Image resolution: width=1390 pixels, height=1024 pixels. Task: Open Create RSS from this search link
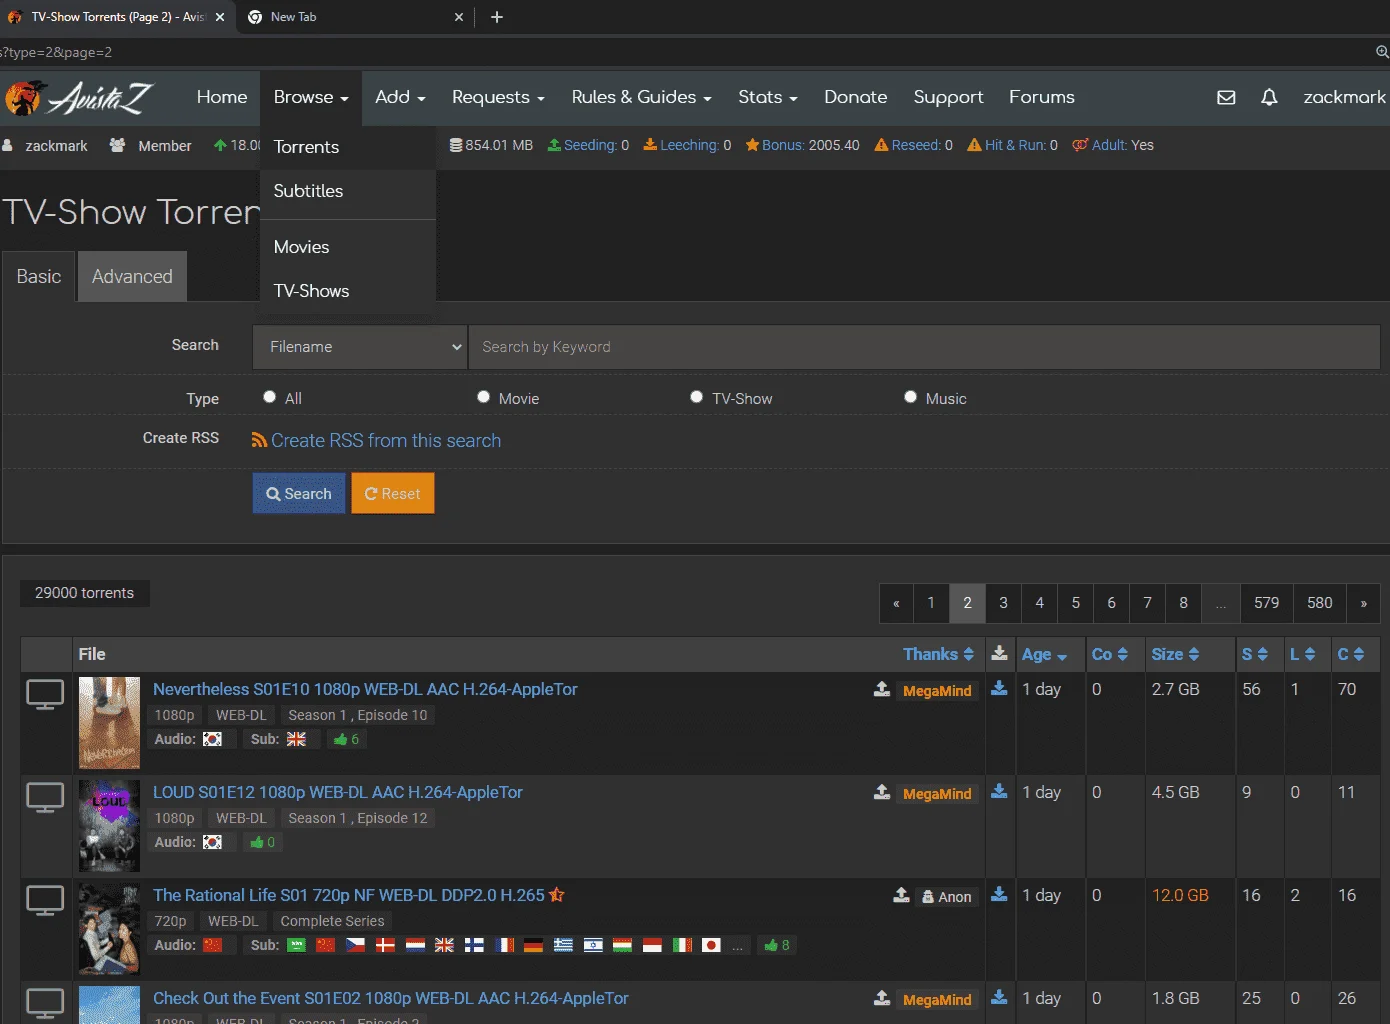(386, 441)
